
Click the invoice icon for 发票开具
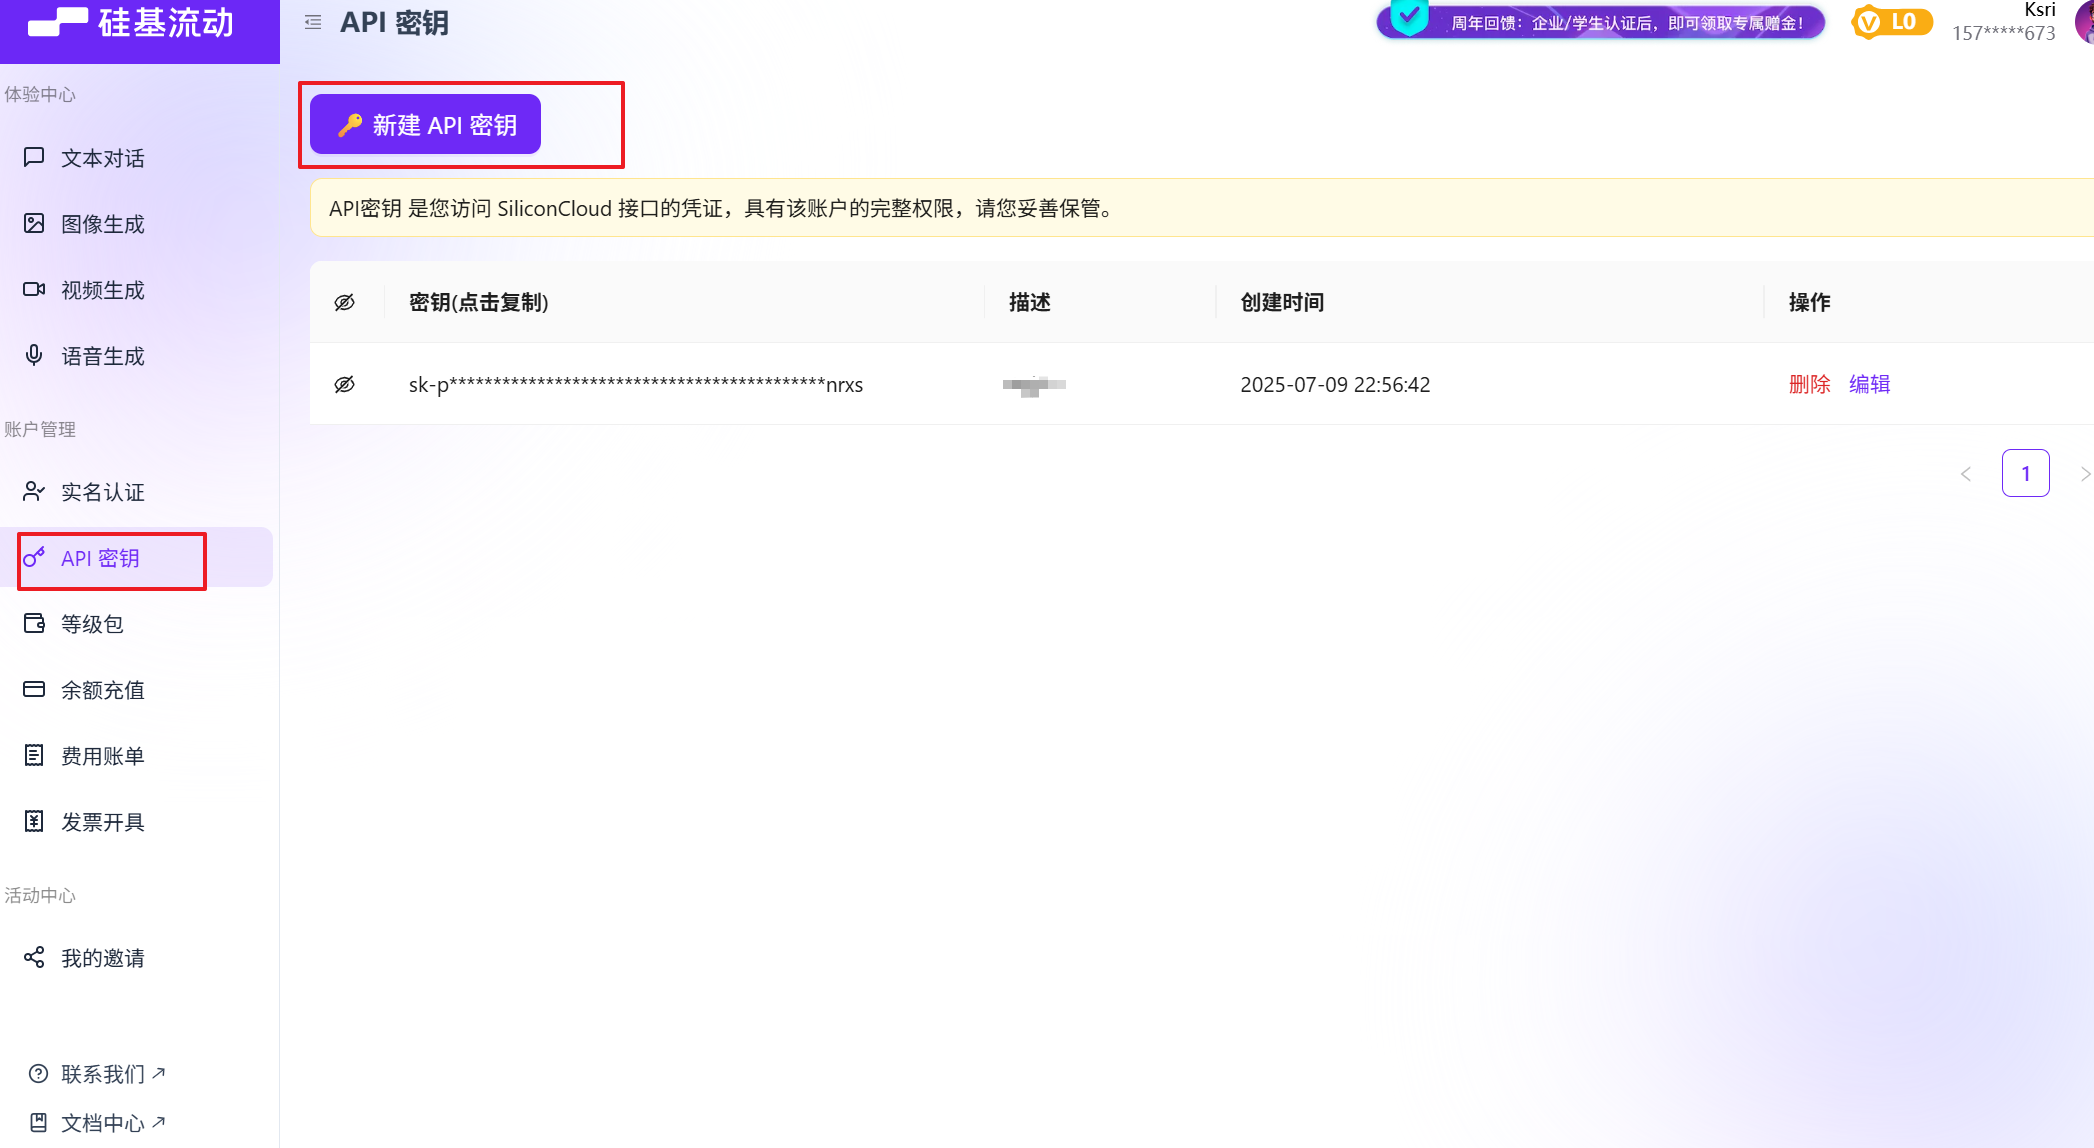tap(34, 821)
